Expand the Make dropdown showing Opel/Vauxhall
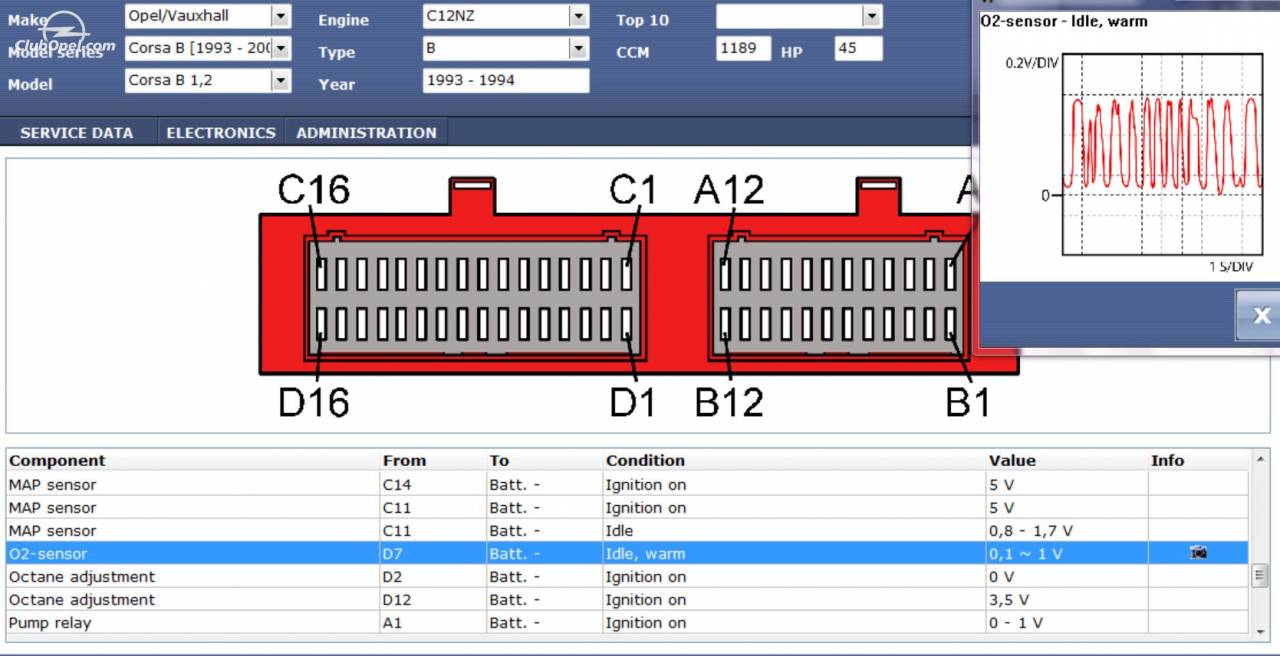 (x=280, y=16)
